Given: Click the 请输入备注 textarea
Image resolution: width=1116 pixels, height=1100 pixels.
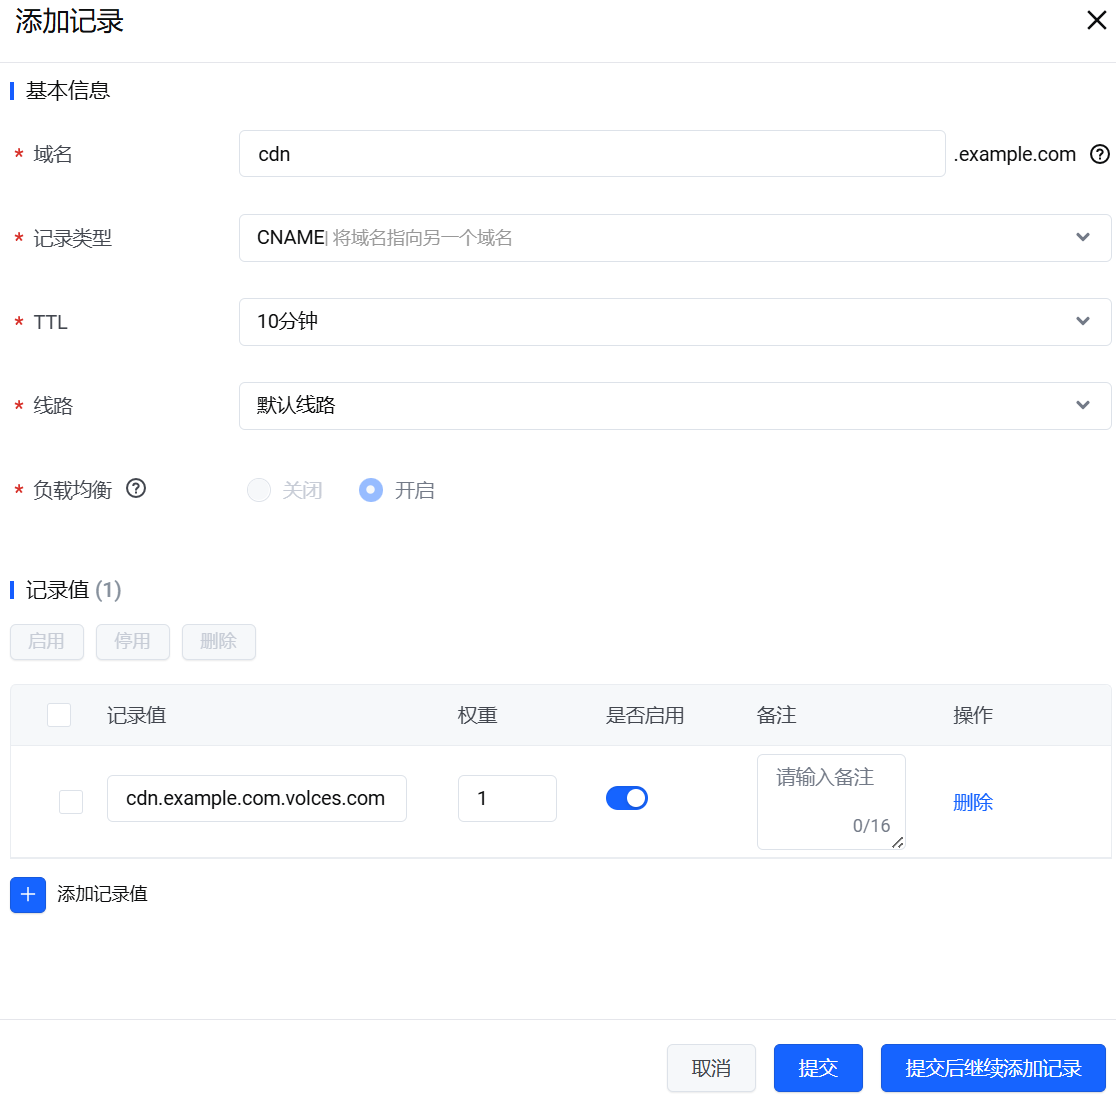Looking at the screenshot, I should point(831,802).
